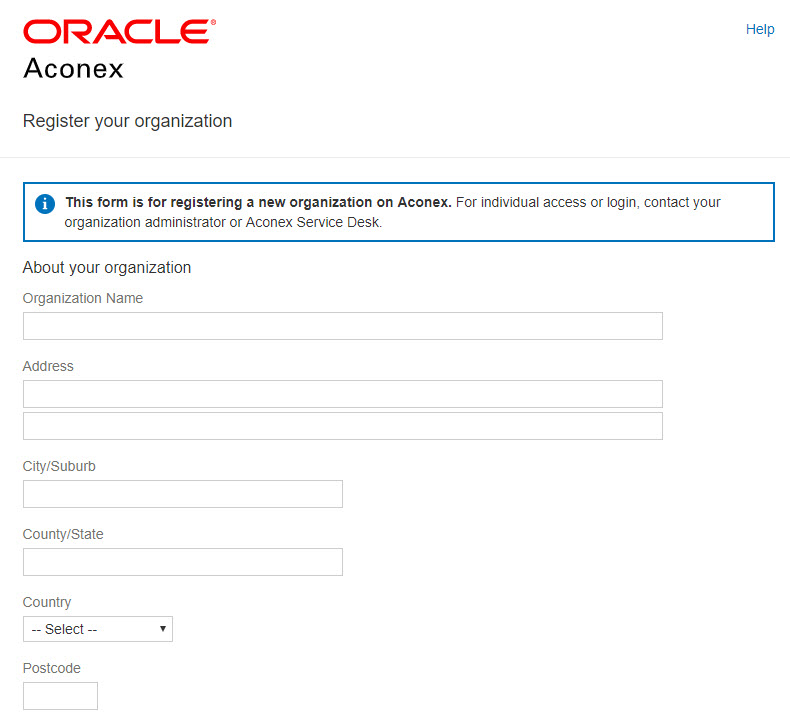Click the Country label text

coord(47,602)
